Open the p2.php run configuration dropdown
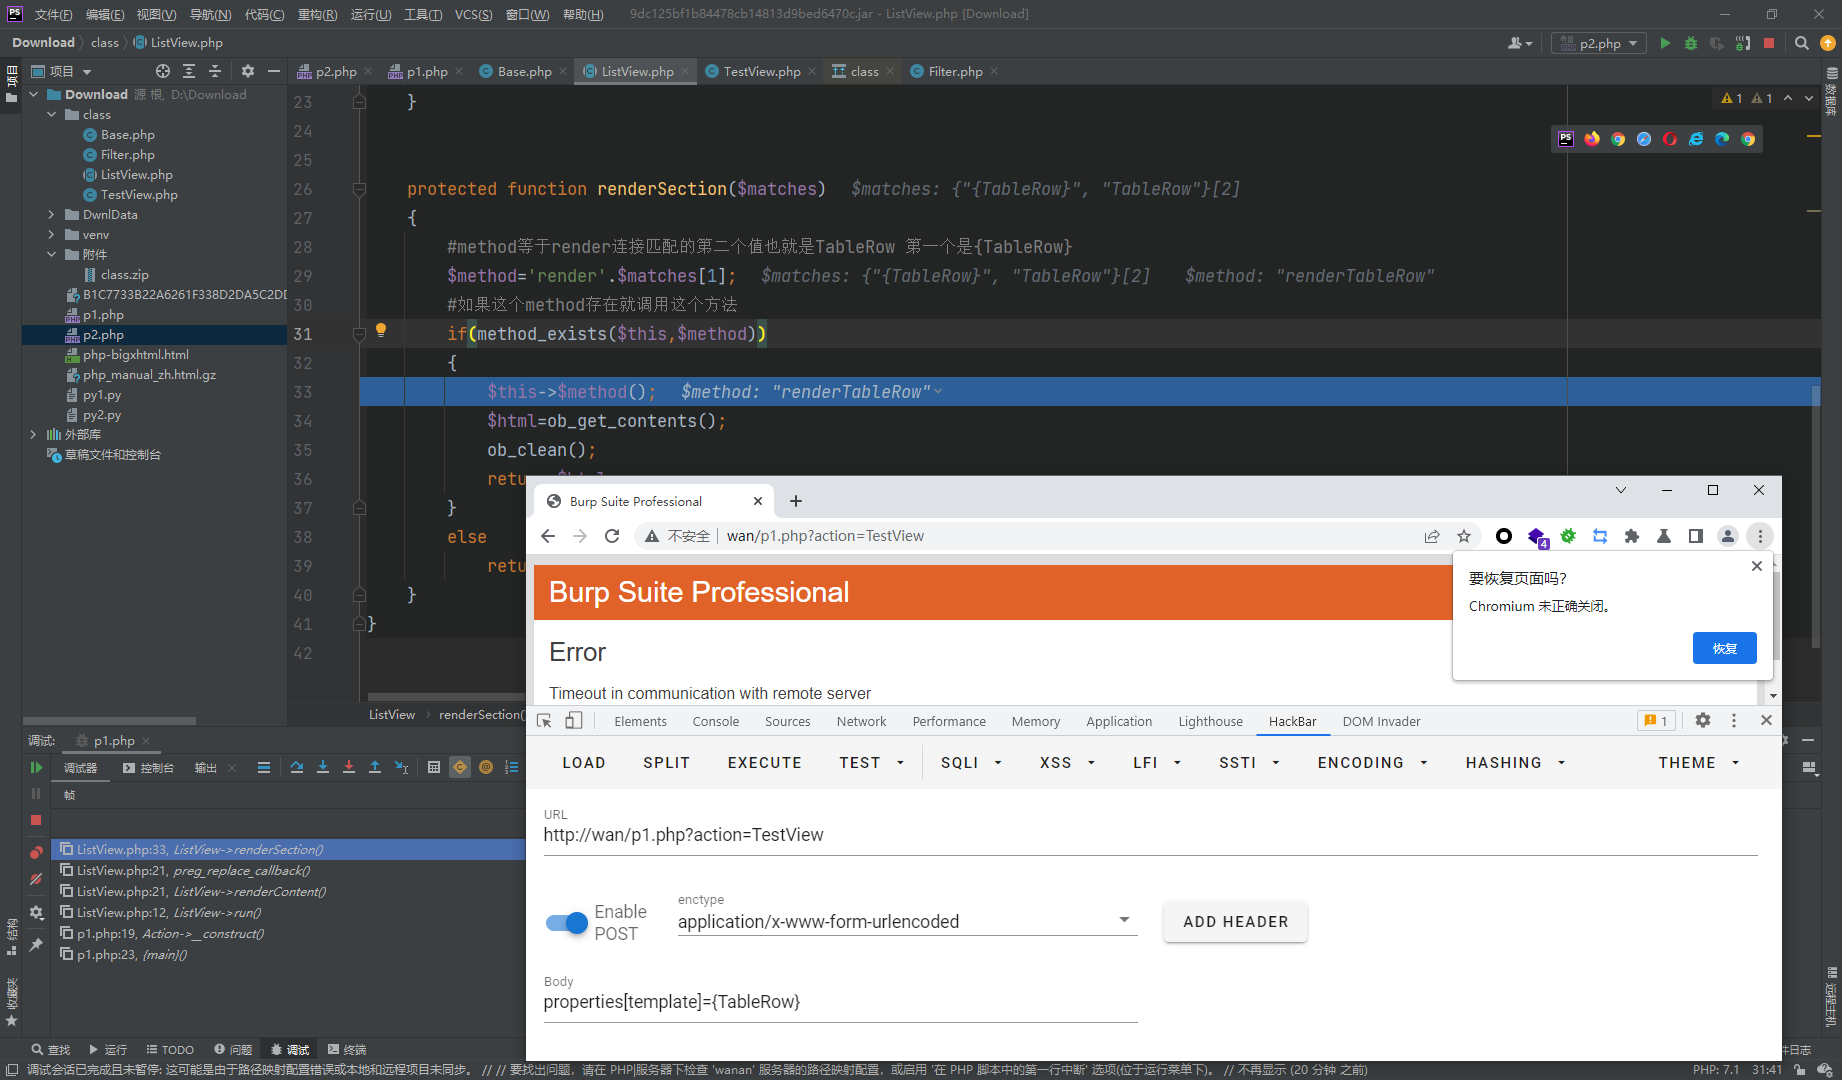The width and height of the screenshot is (1842, 1080). tap(1598, 43)
